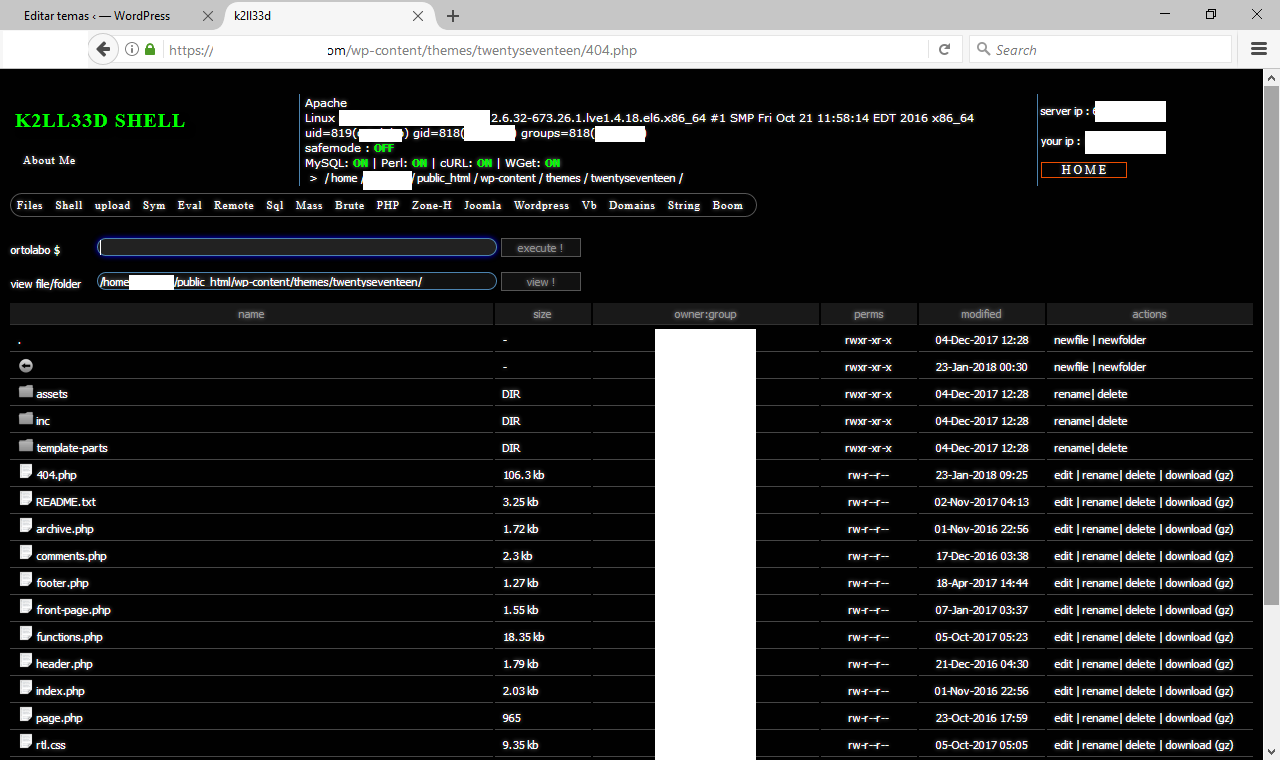Click rename link for header.php
The image size is (1280, 760).
click(x=1100, y=664)
